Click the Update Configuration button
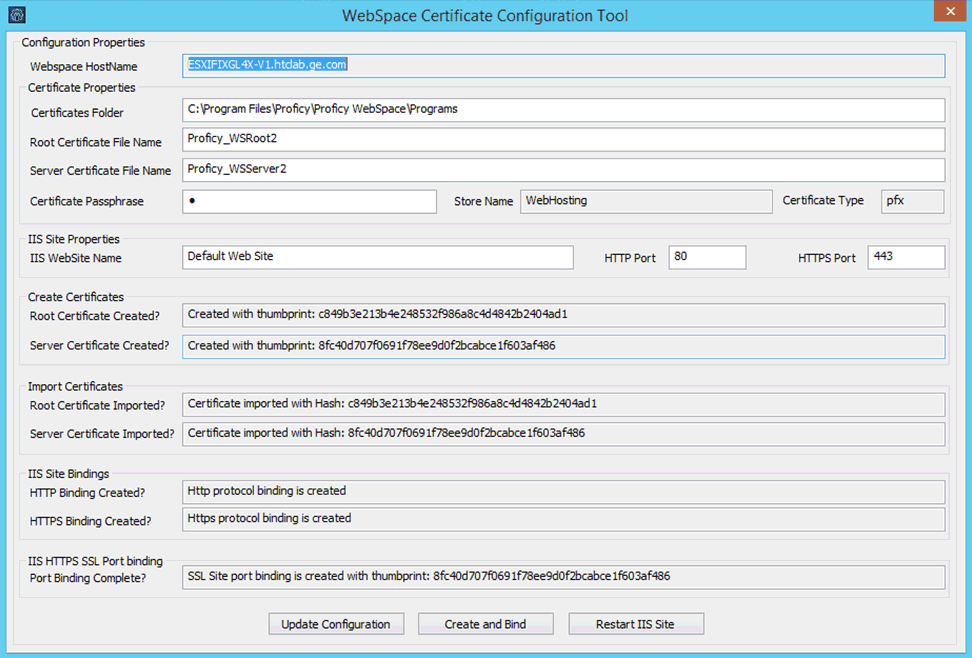 pyautogui.click(x=336, y=624)
